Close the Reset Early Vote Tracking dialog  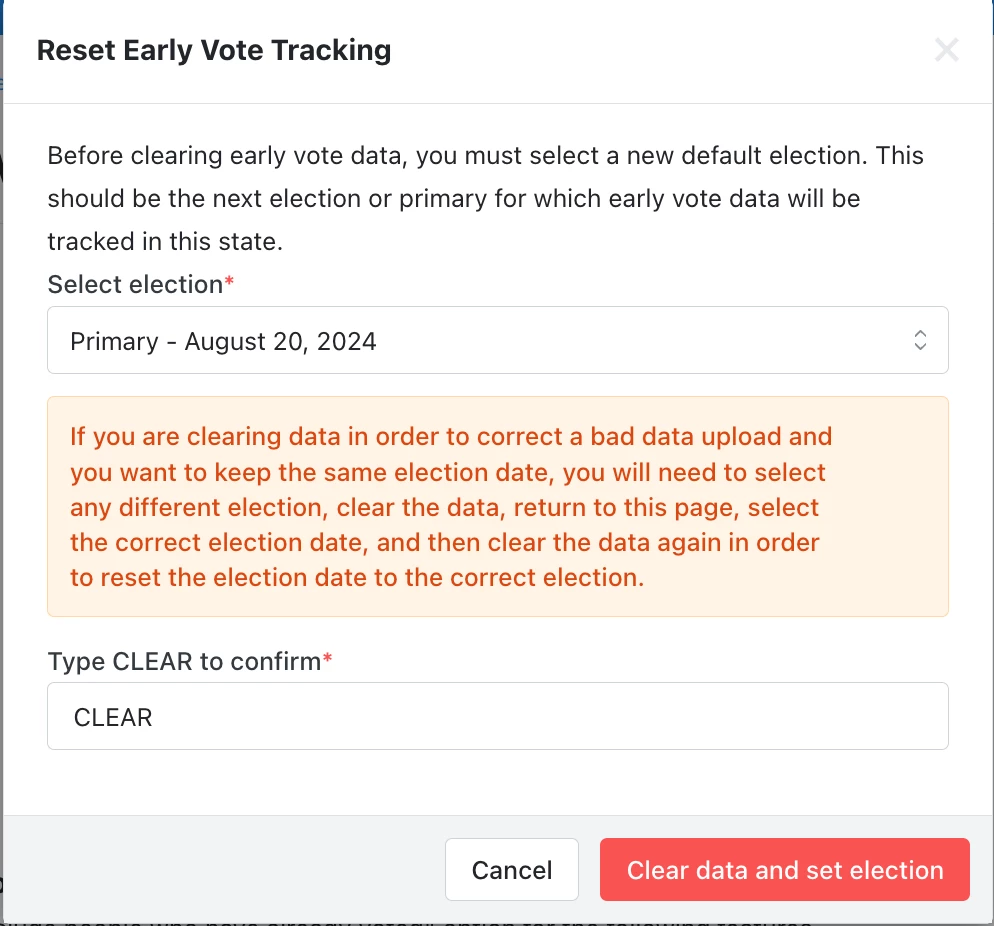pyautogui.click(x=946, y=50)
